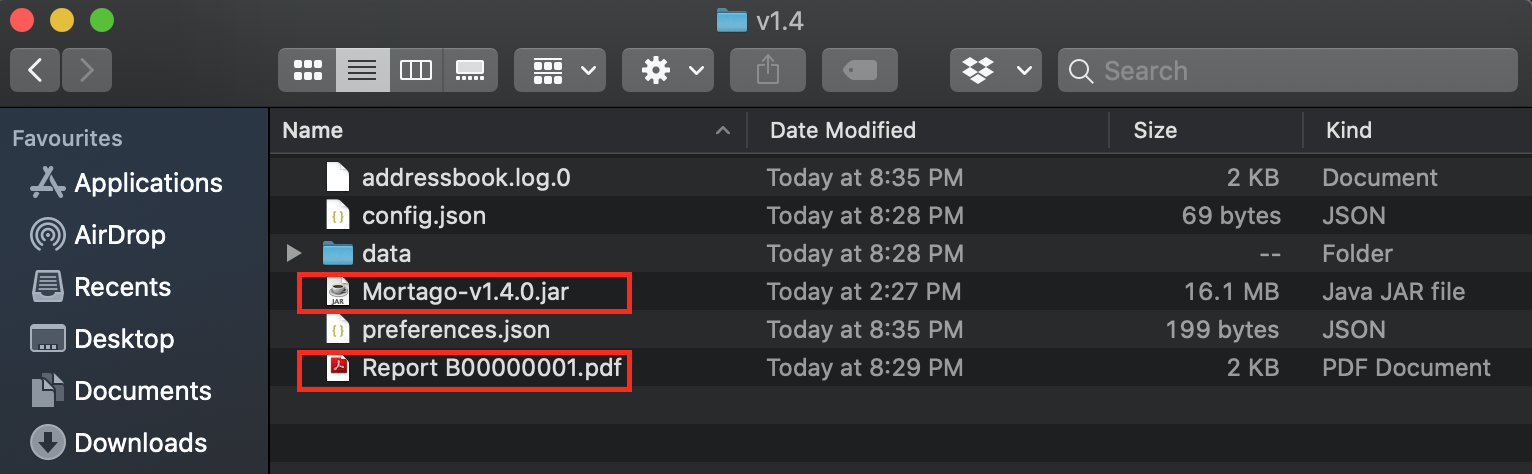The image size is (1532, 474).
Task: Switch to icon view in toolbar
Action: (307, 70)
